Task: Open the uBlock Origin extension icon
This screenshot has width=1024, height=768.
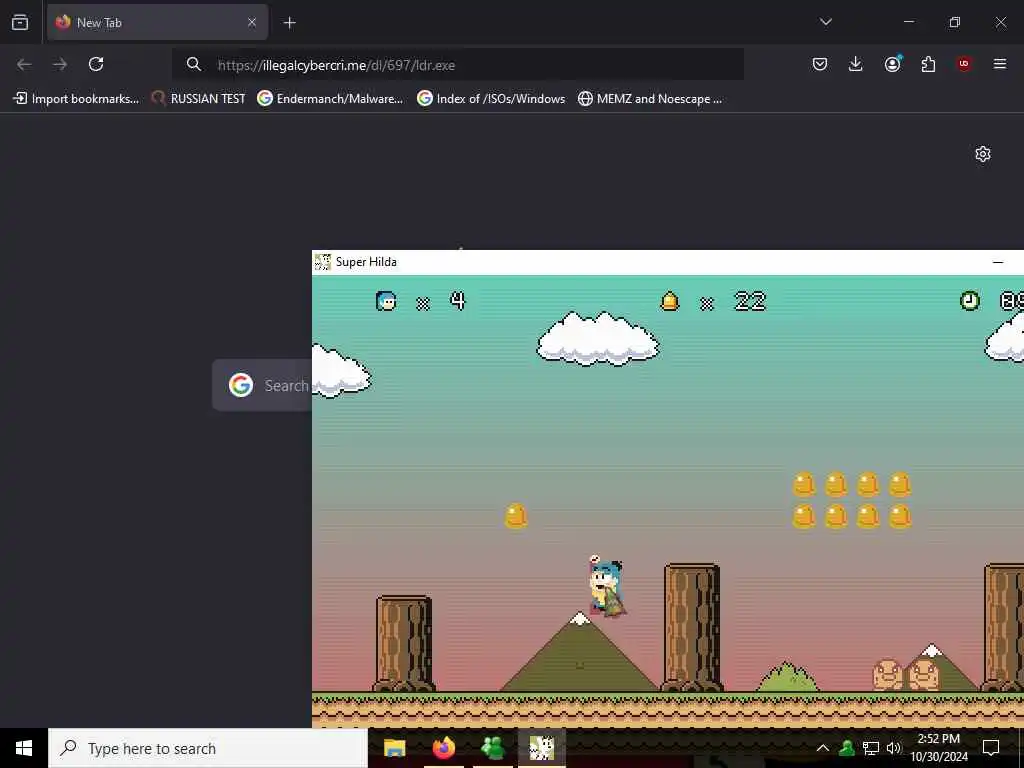Action: click(x=964, y=64)
